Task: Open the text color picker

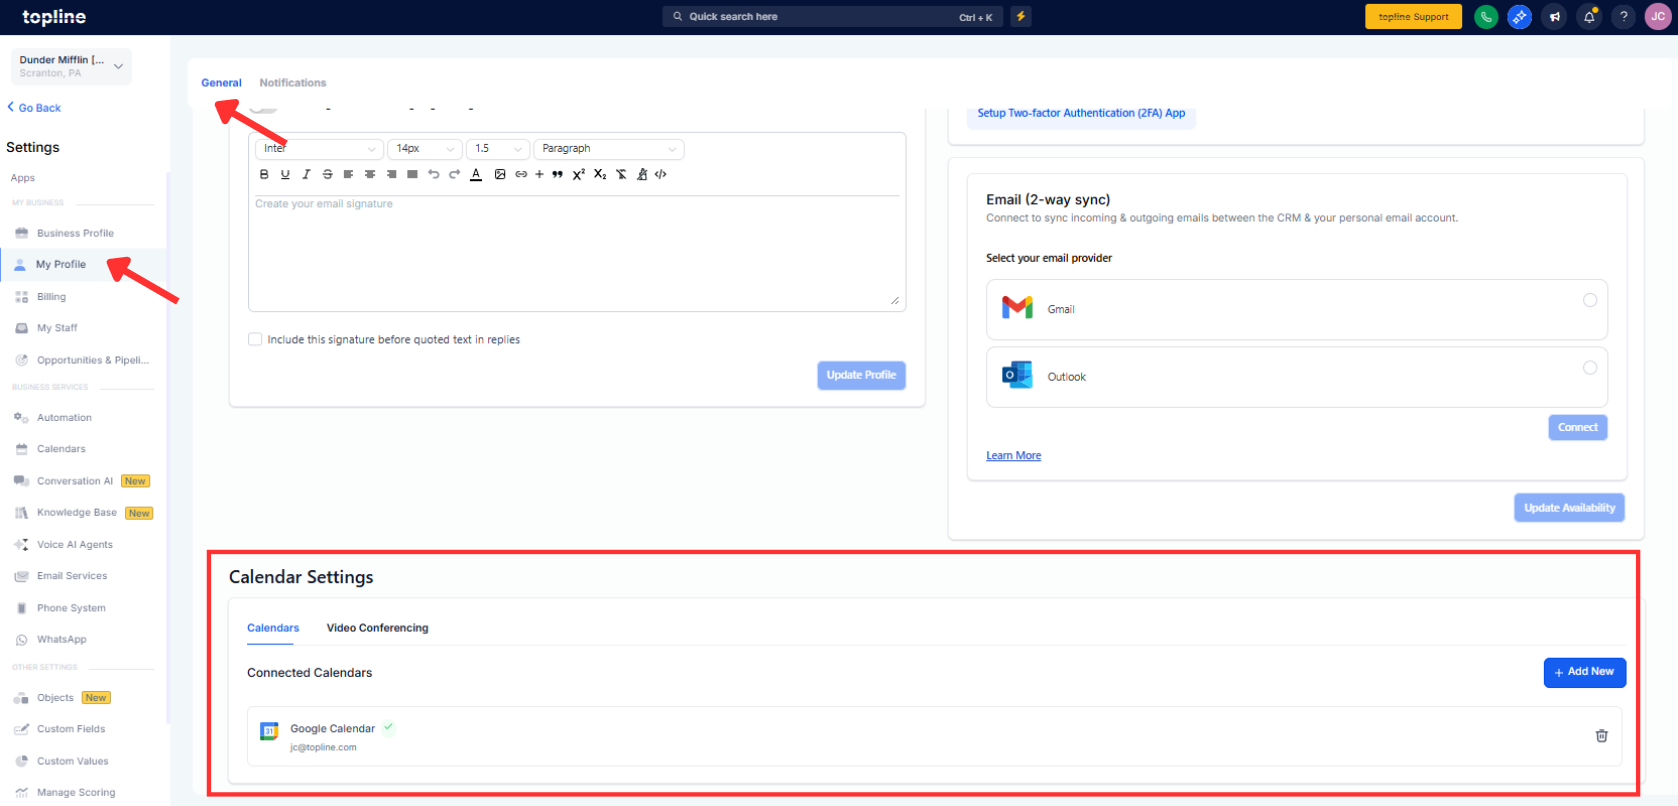Action: tap(476, 174)
